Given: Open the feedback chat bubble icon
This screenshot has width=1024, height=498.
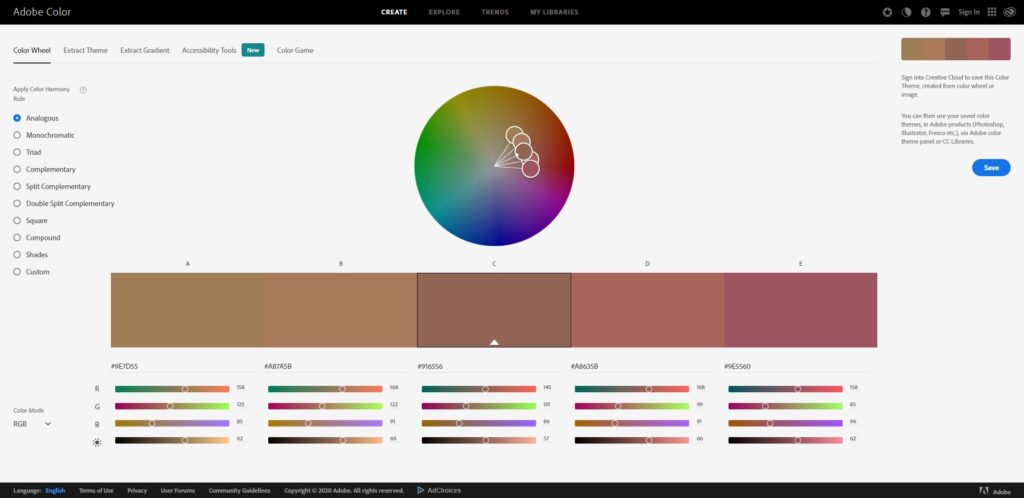Looking at the screenshot, I should tap(945, 12).
